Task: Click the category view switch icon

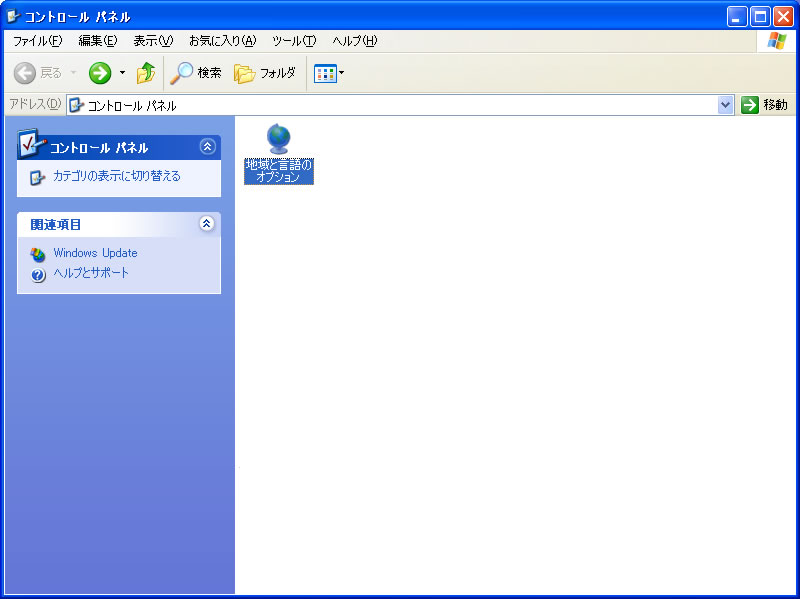Action: click(x=37, y=177)
